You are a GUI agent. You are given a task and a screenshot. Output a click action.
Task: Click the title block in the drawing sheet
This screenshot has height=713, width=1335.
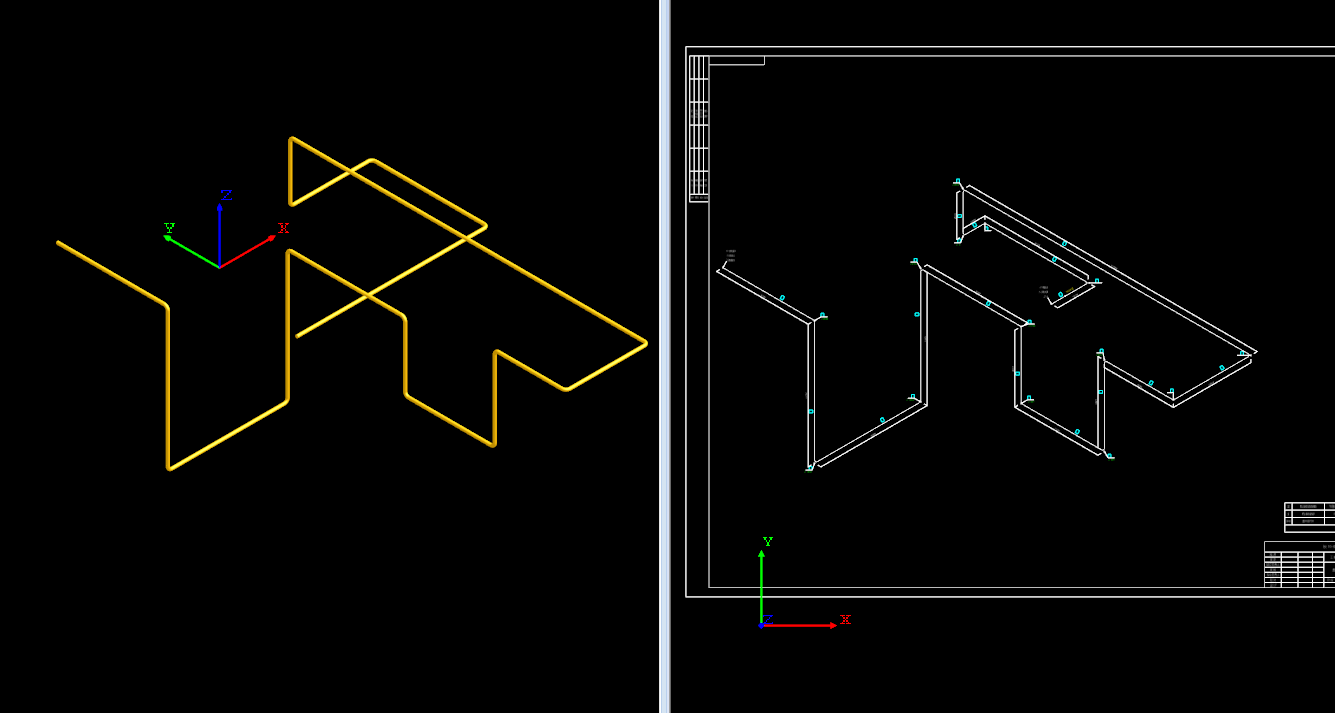click(1299, 565)
